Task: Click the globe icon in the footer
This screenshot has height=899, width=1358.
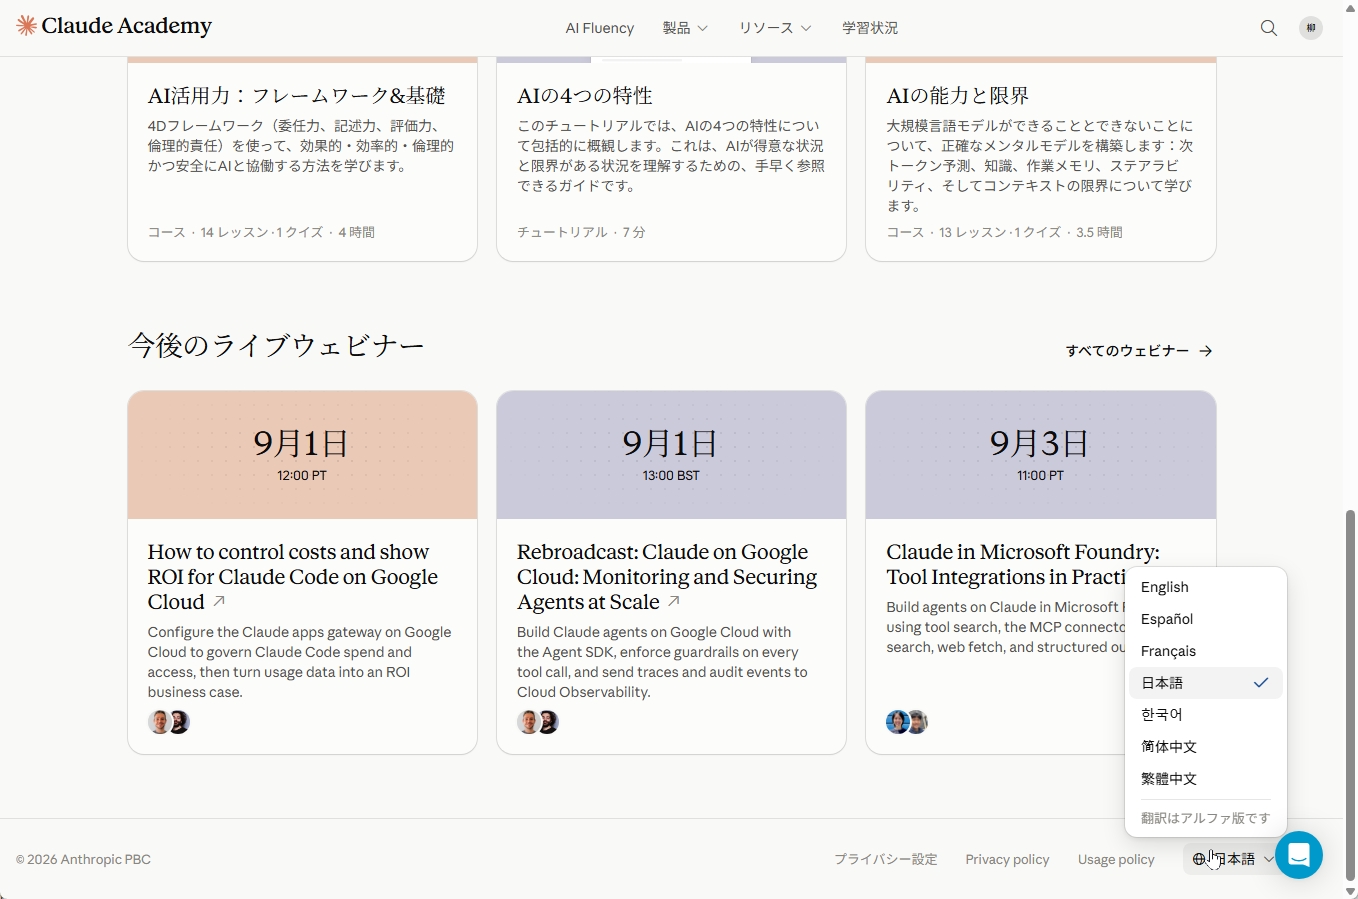Action: pos(1199,859)
